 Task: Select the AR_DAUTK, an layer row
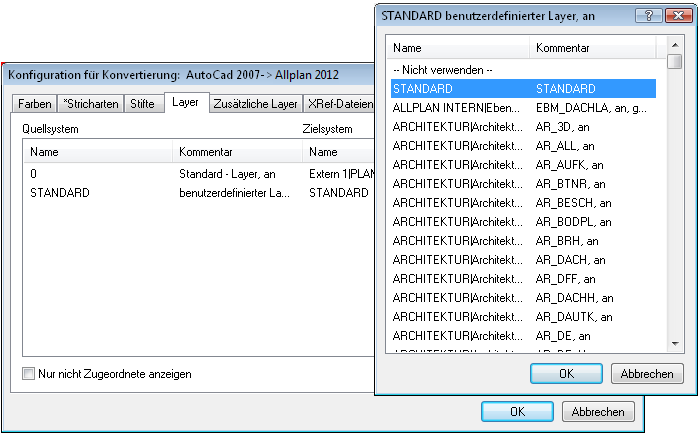pos(523,317)
